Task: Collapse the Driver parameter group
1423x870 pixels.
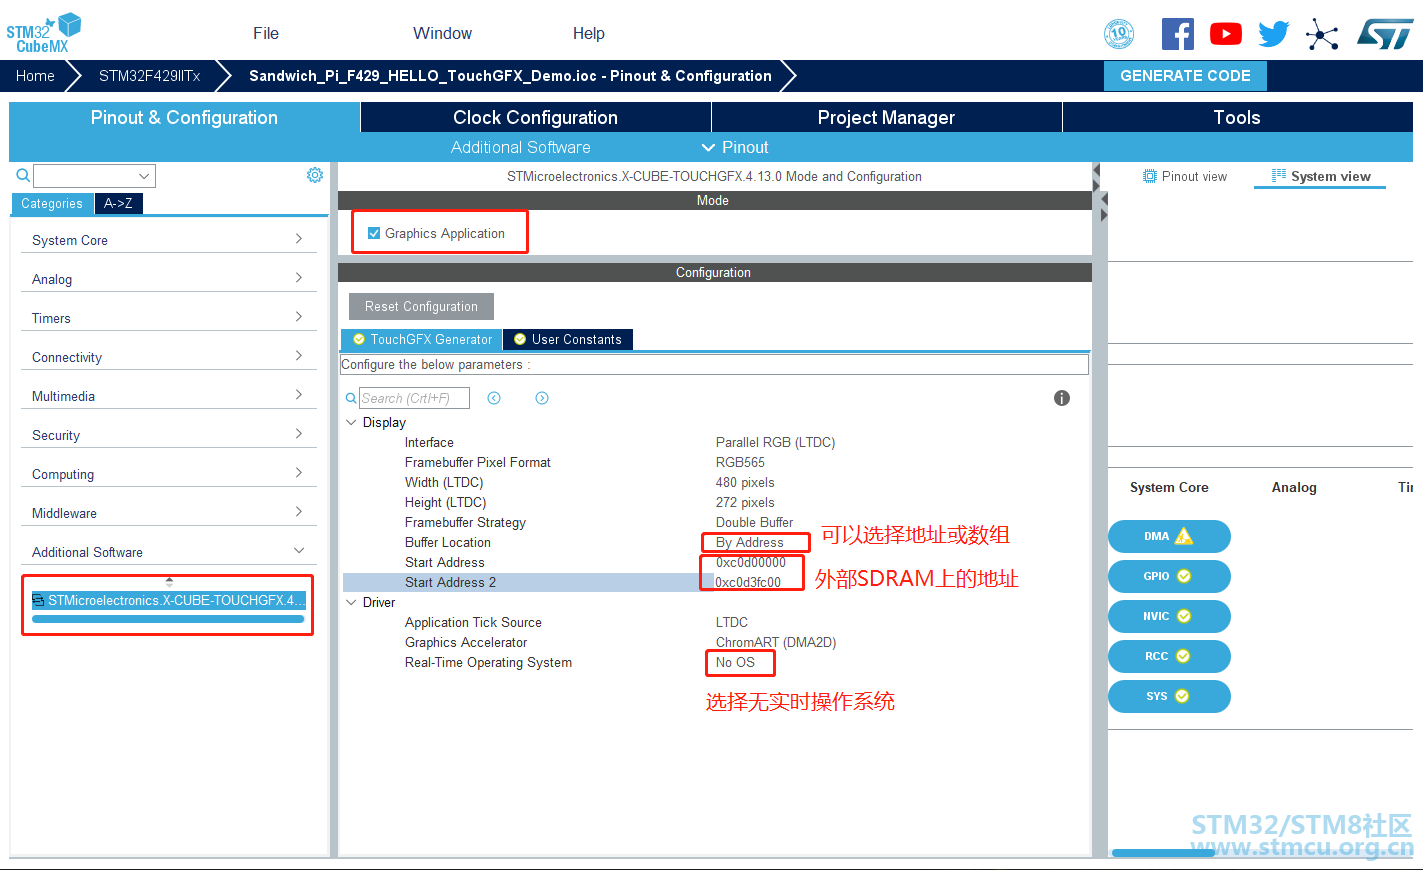Action: (351, 602)
